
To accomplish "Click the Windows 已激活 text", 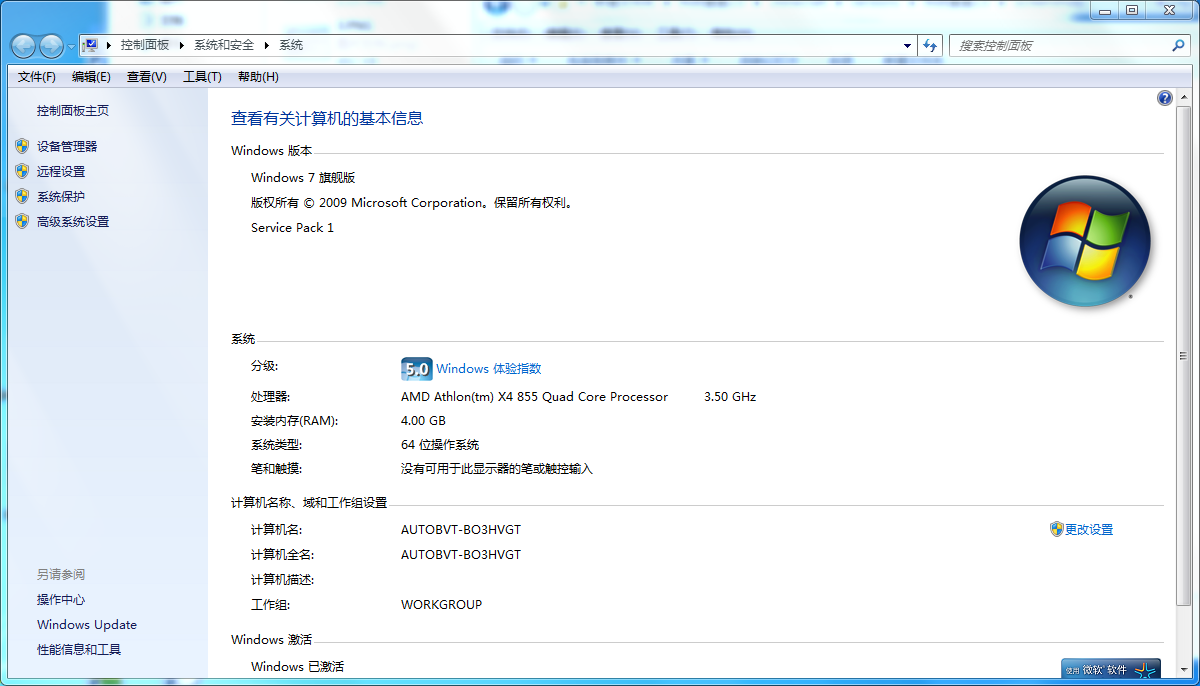I will (x=297, y=667).
